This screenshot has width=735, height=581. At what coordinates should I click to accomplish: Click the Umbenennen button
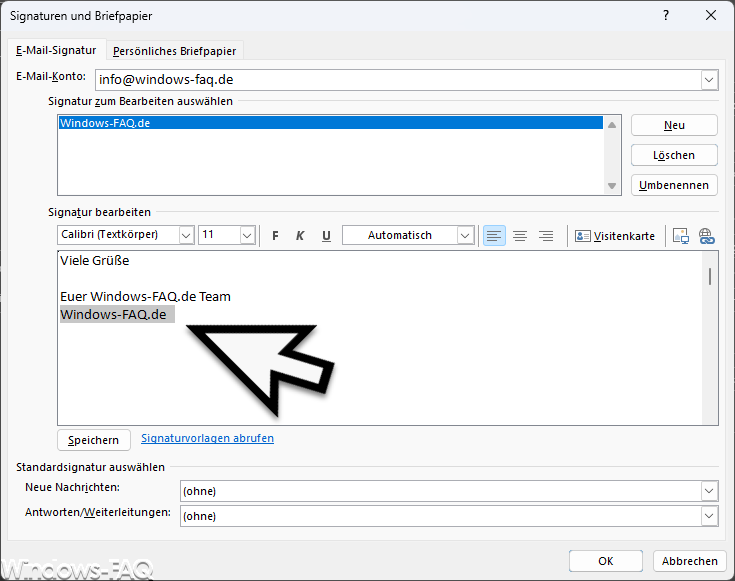tap(674, 185)
